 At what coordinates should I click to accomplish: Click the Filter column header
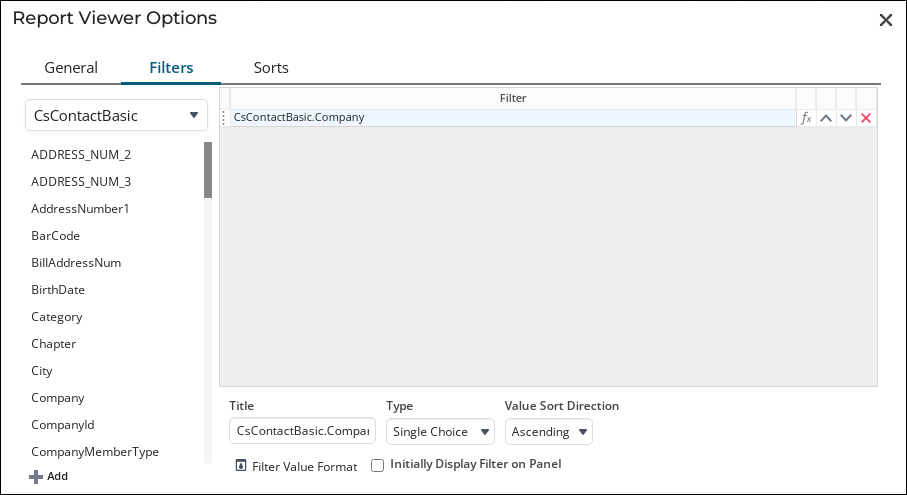point(513,98)
